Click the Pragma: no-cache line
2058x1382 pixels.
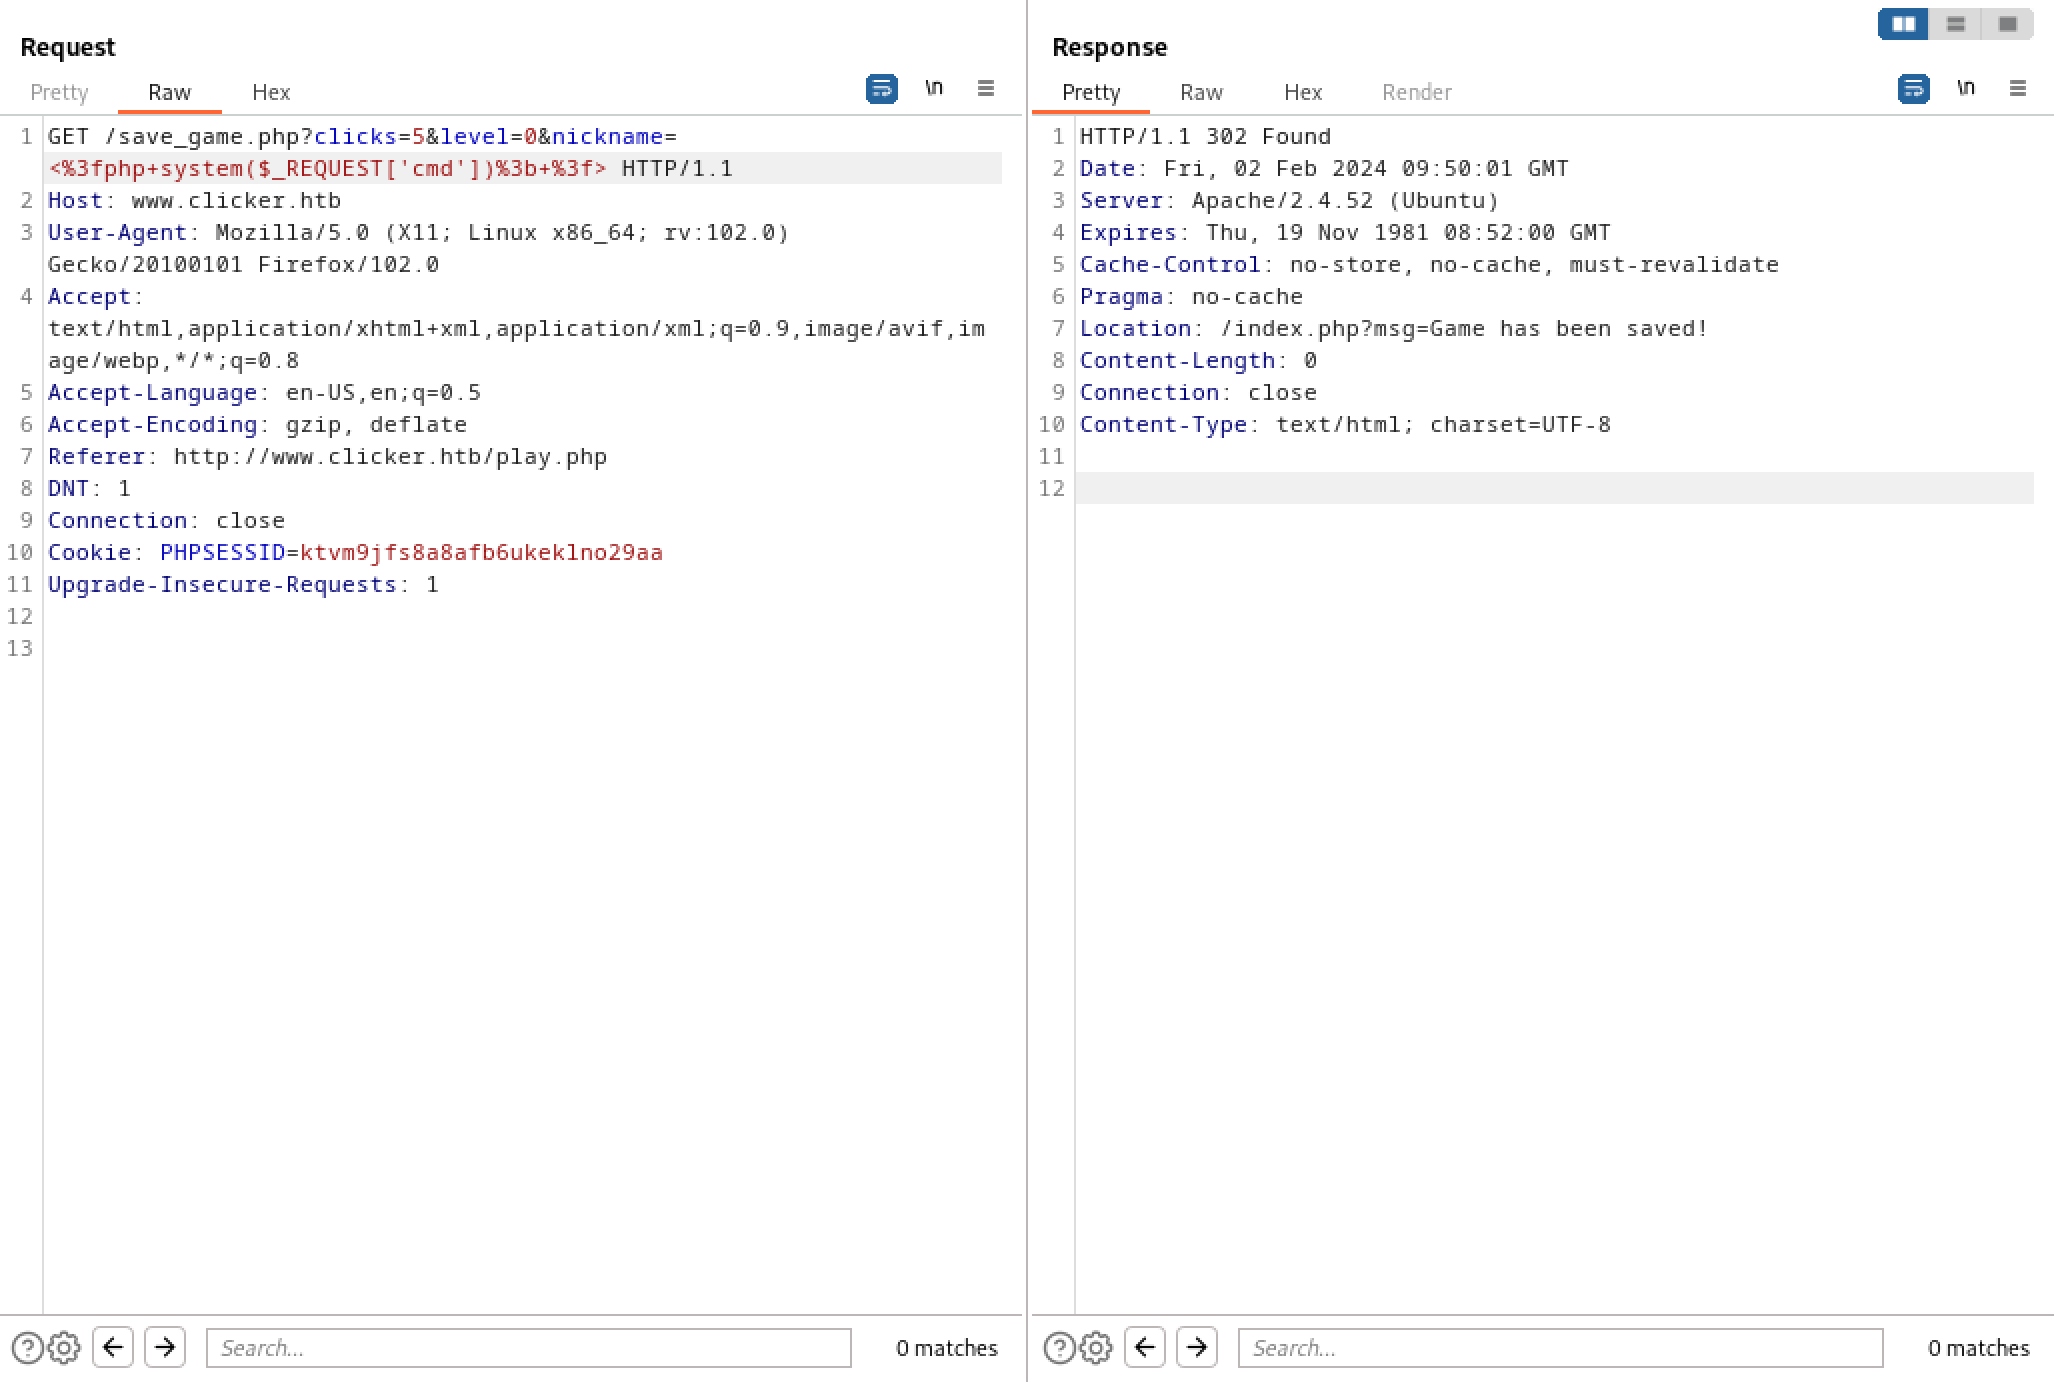point(1191,296)
